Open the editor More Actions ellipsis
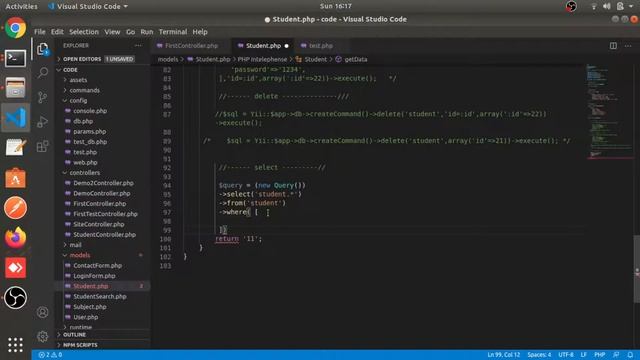 [628, 46]
